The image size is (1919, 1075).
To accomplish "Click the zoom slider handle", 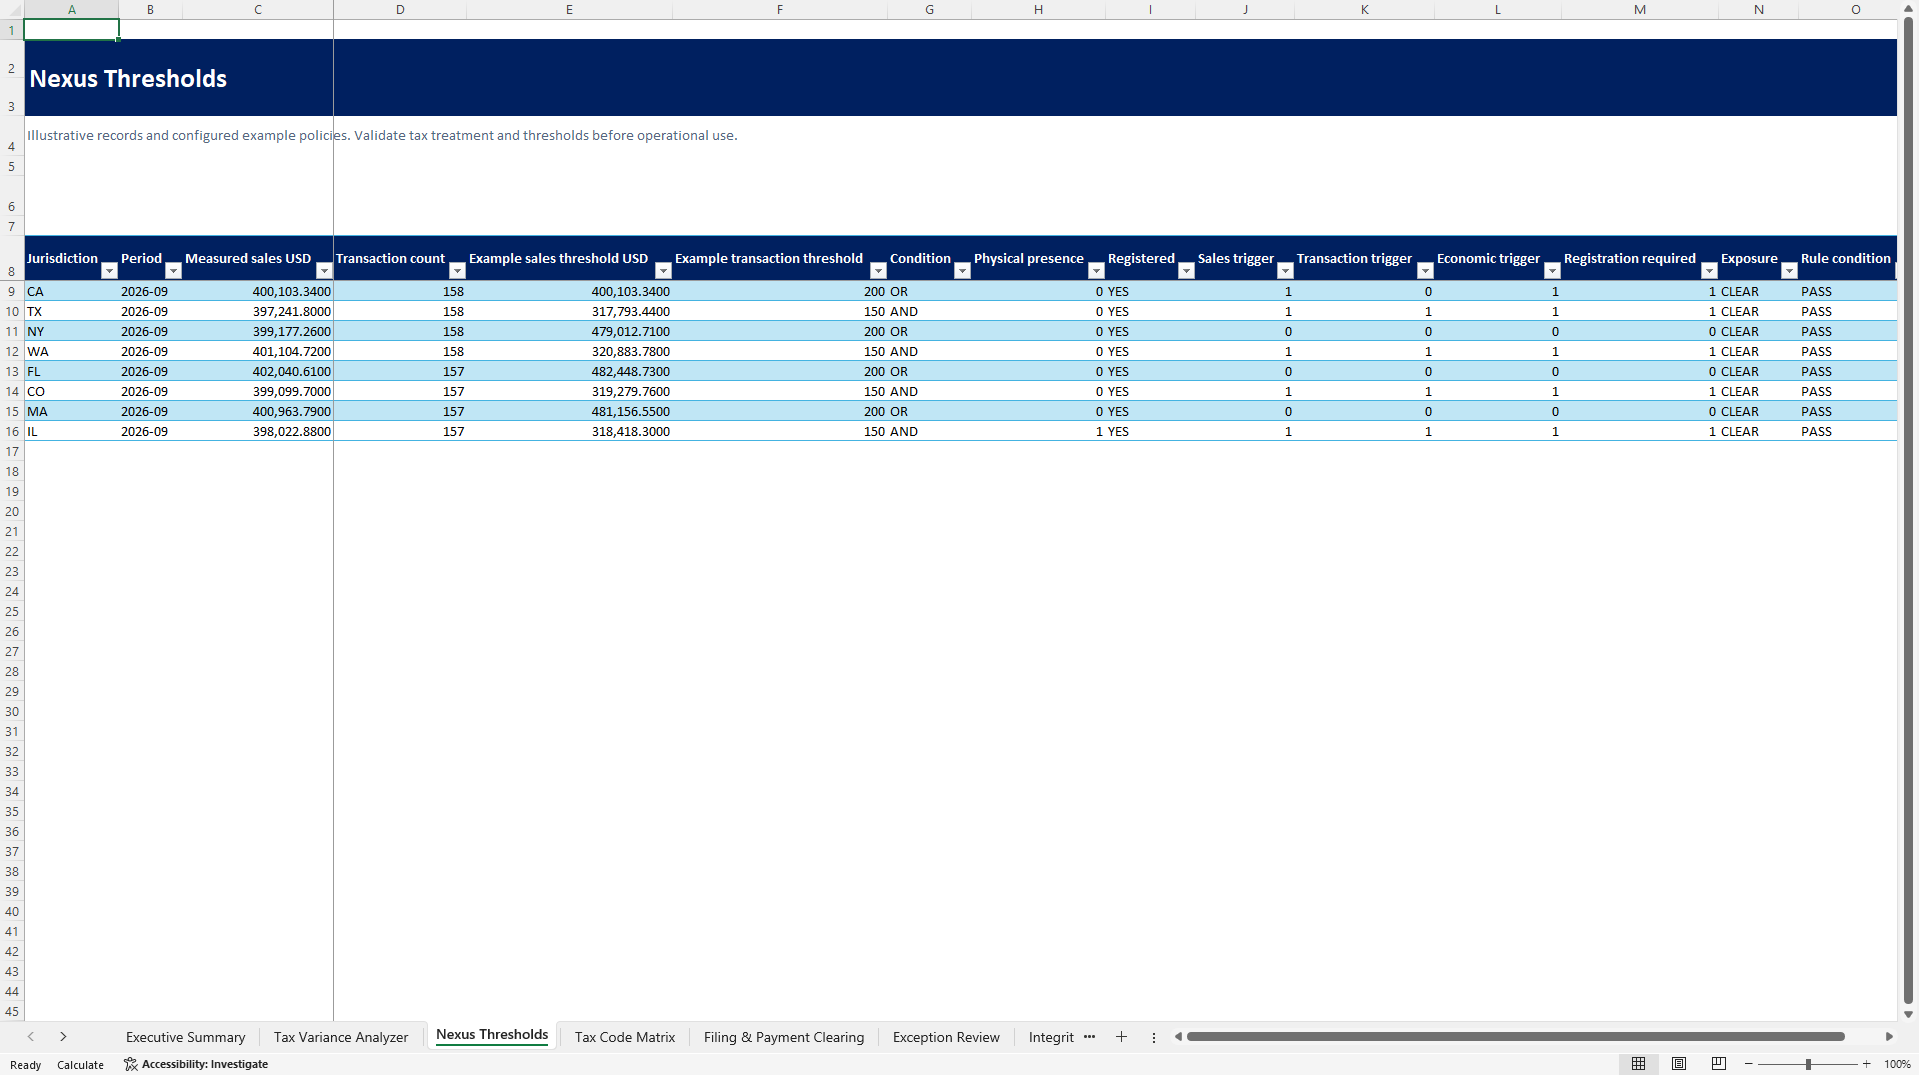I will click(1808, 1064).
